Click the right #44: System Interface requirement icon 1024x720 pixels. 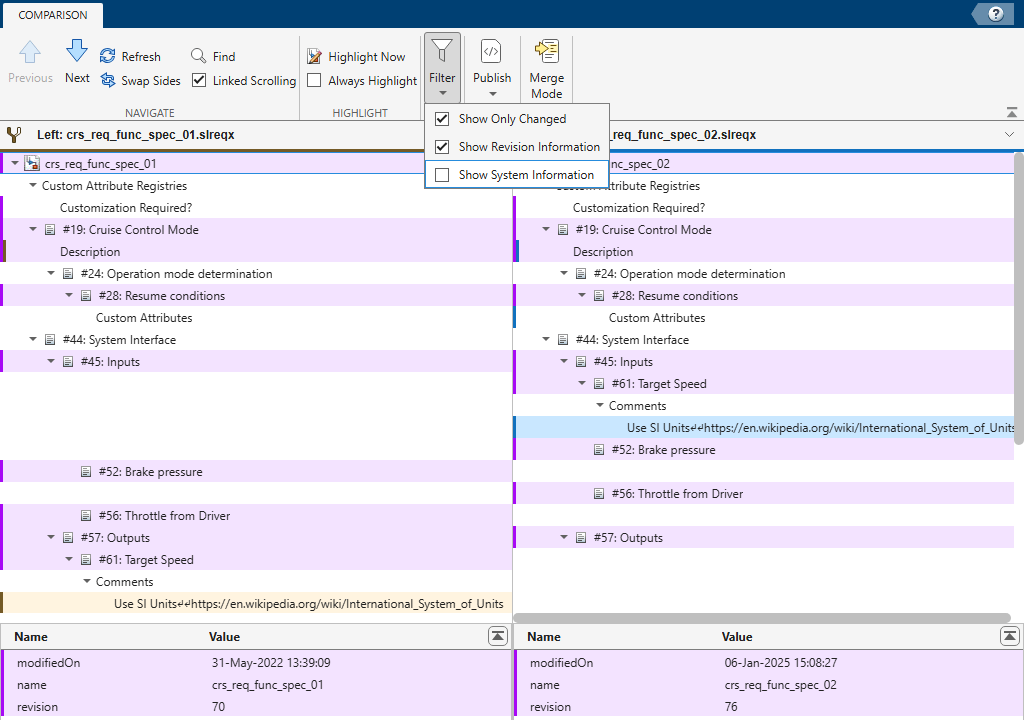(x=563, y=340)
